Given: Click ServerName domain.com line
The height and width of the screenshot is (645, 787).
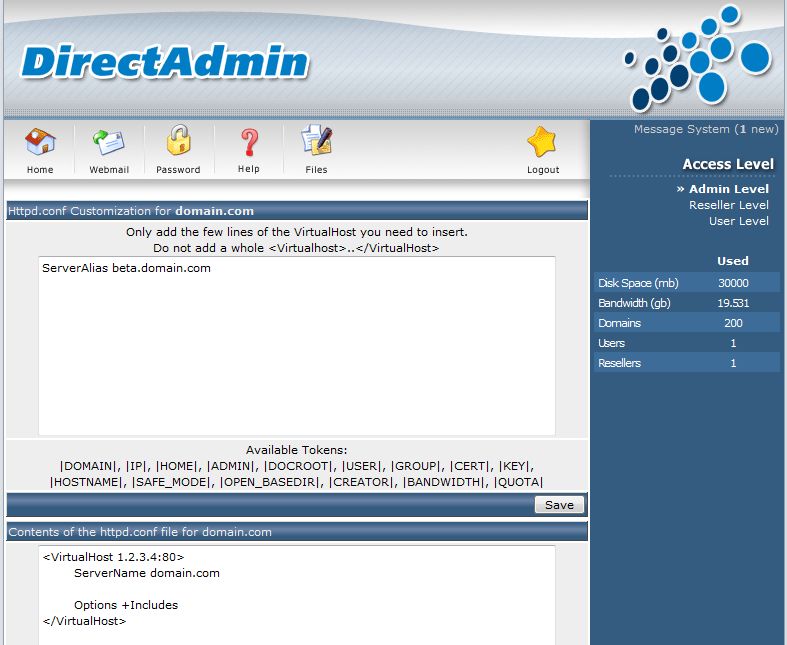Looking at the screenshot, I should (147, 573).
